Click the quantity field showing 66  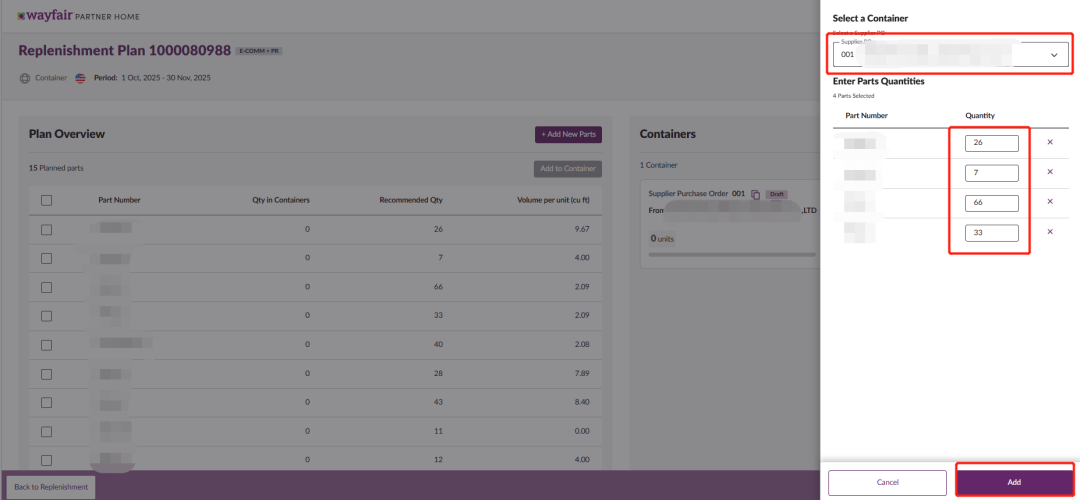tap(991, 203)
